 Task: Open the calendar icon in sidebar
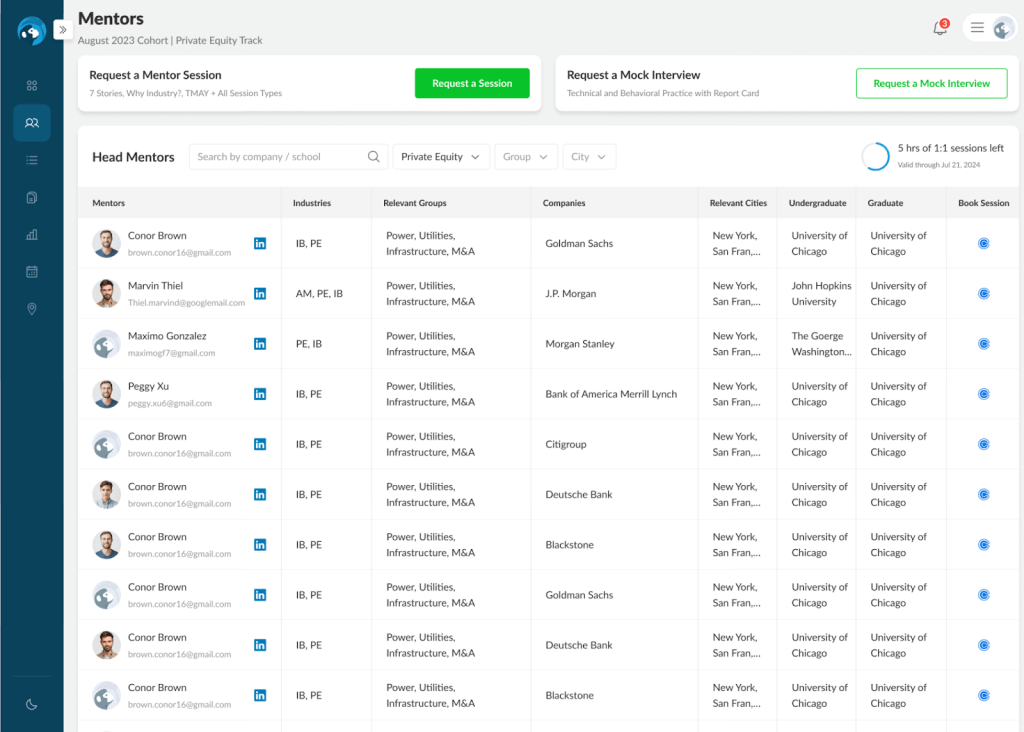click(x=32, y=272)
